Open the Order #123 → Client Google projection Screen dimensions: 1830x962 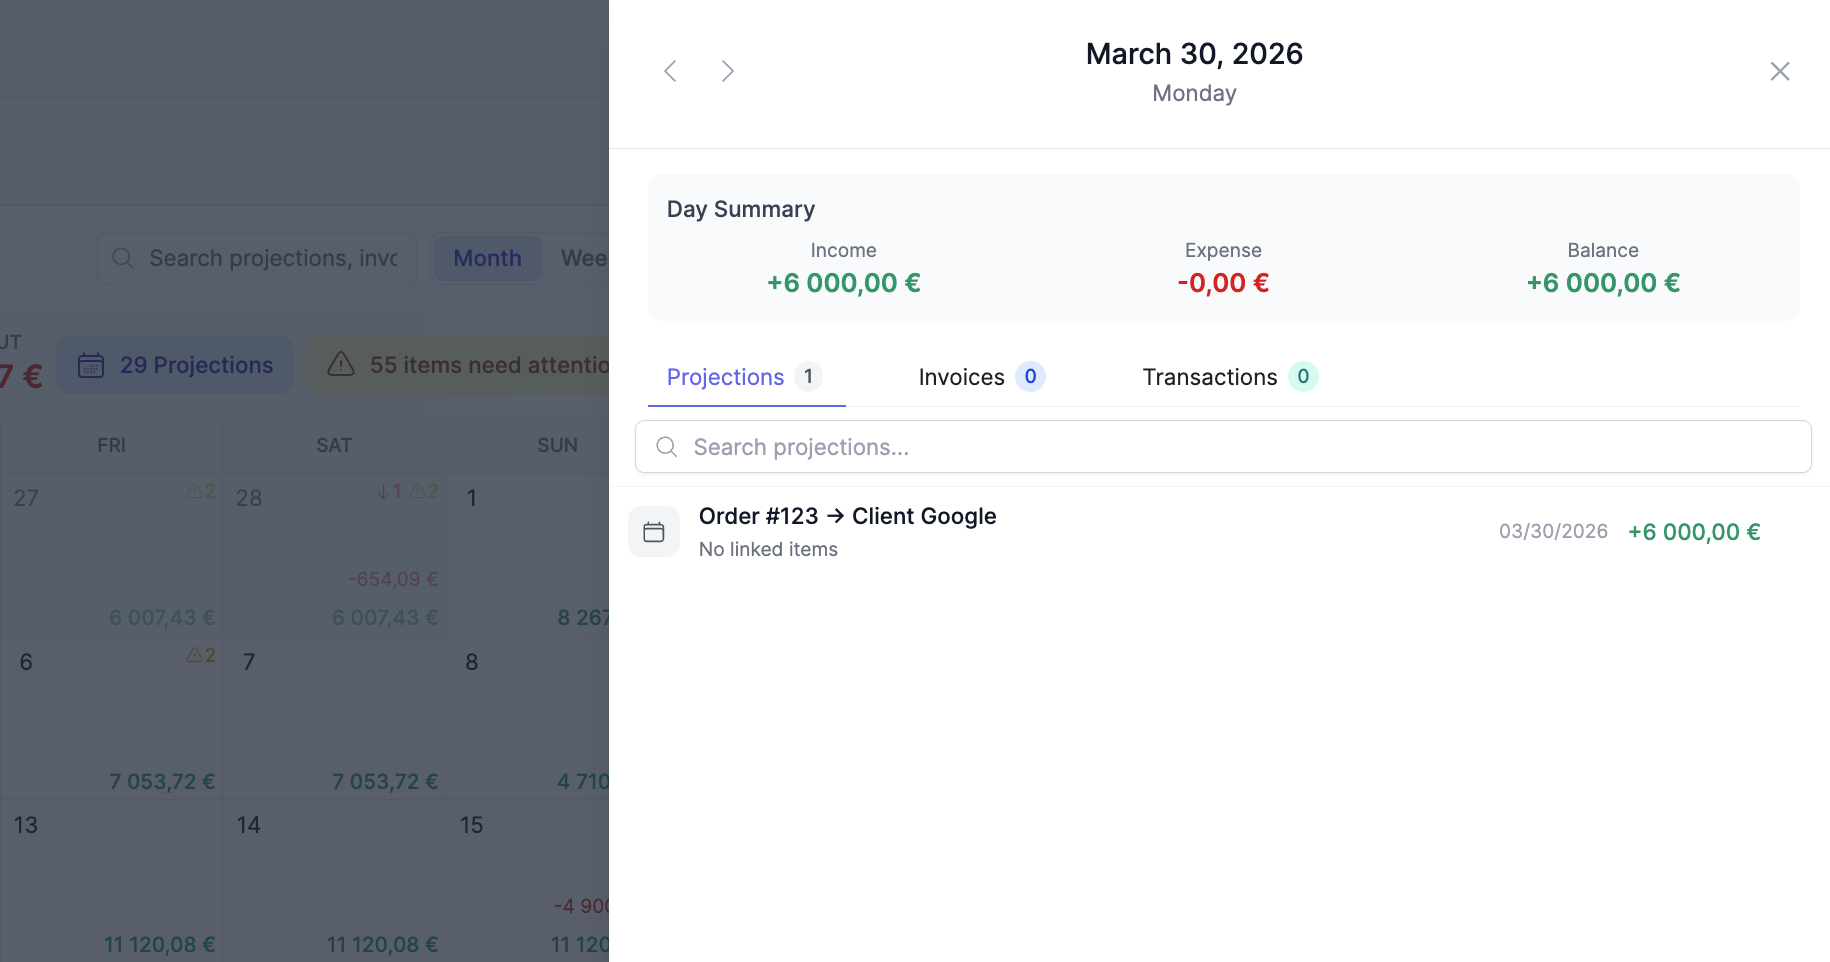click(847, 516)
